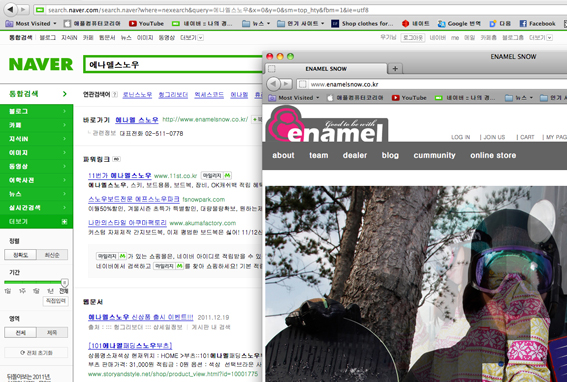
Task: Select 정확도 sort option
Action: (x=20, y=255)
